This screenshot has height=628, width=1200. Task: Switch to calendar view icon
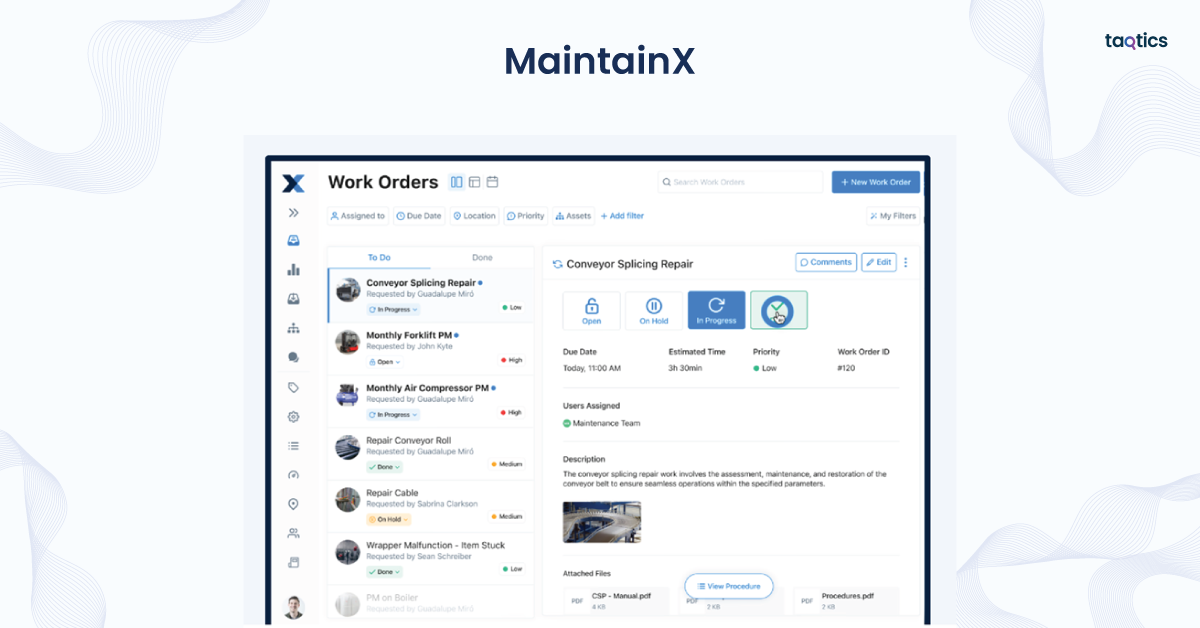[x=492, y=182]
